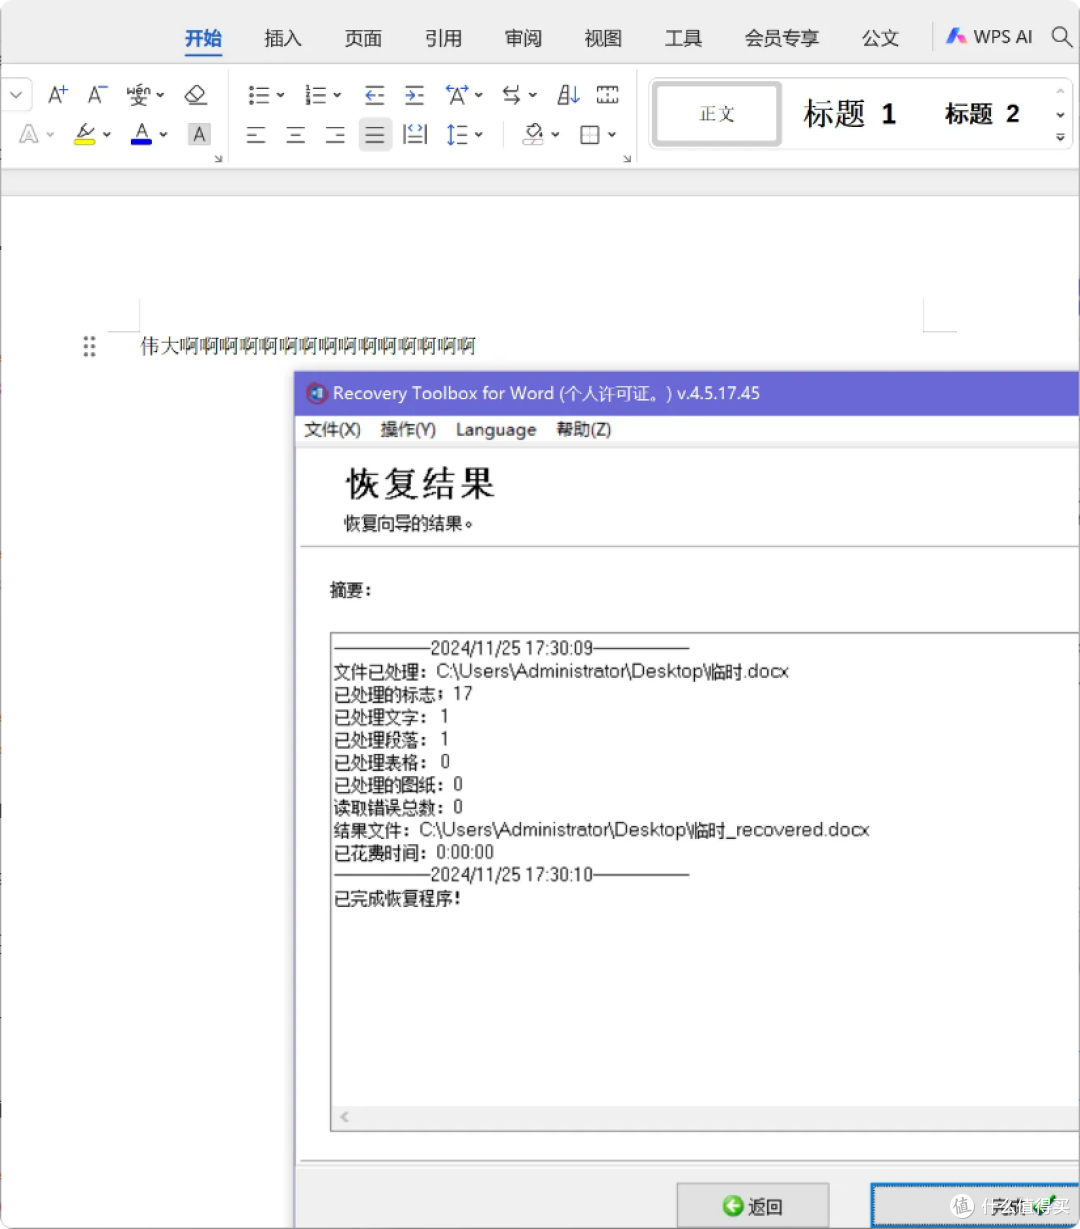Switch to the 工具 ribbon tab

pos(683,38)
